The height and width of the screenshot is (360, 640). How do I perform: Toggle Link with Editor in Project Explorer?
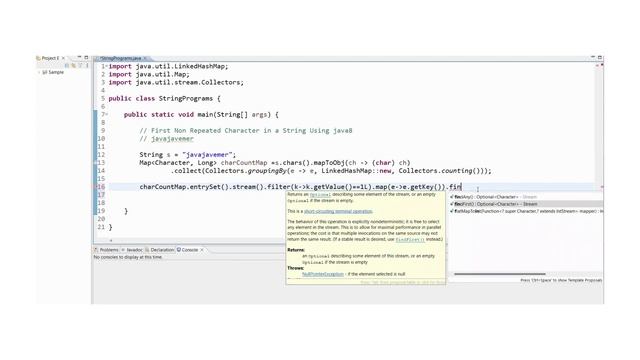[73, 65]
